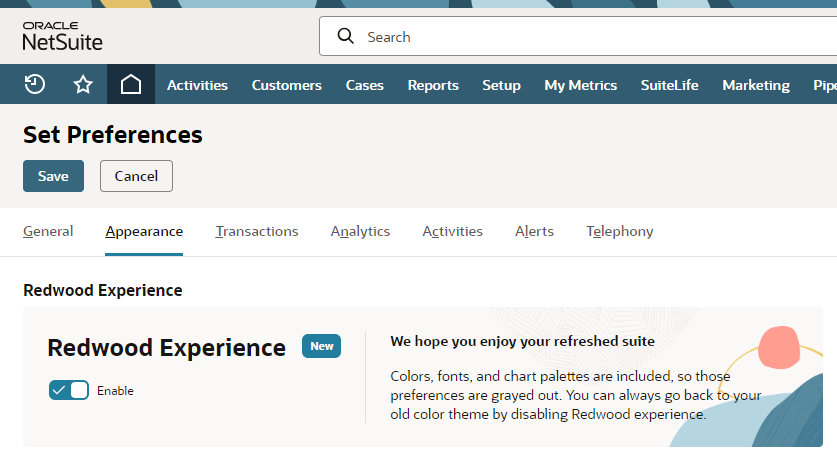The image size is (837, 458).
Task: Click the "Colors, fonts, and chart palettes" paragraph
Action: point(575,395)
